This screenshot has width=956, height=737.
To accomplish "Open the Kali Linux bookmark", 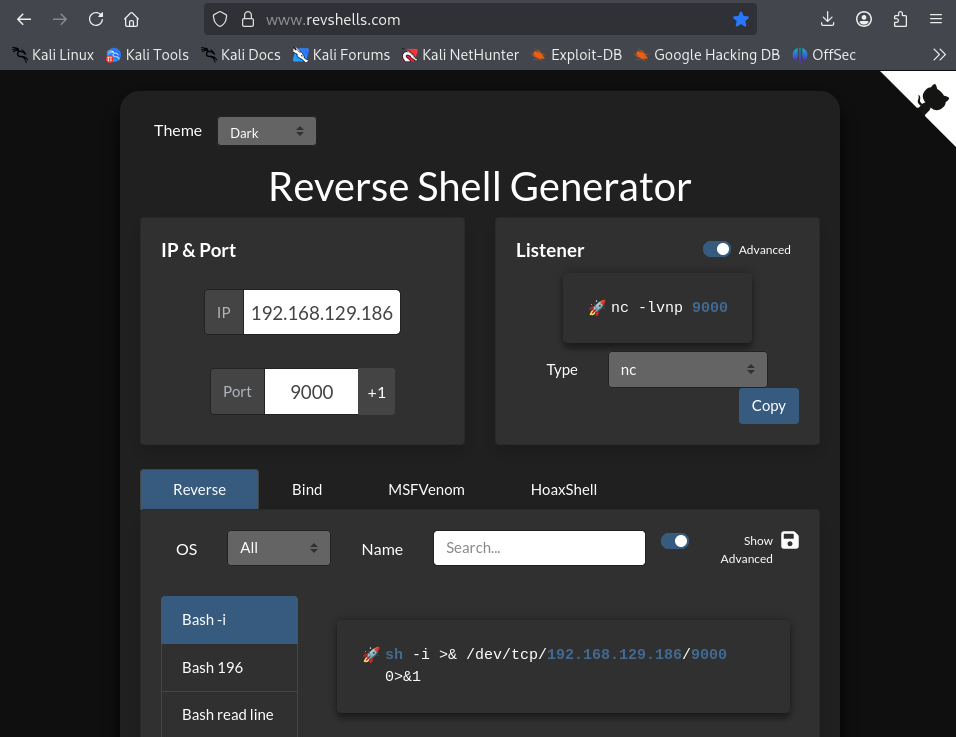I will click(54, 55).
